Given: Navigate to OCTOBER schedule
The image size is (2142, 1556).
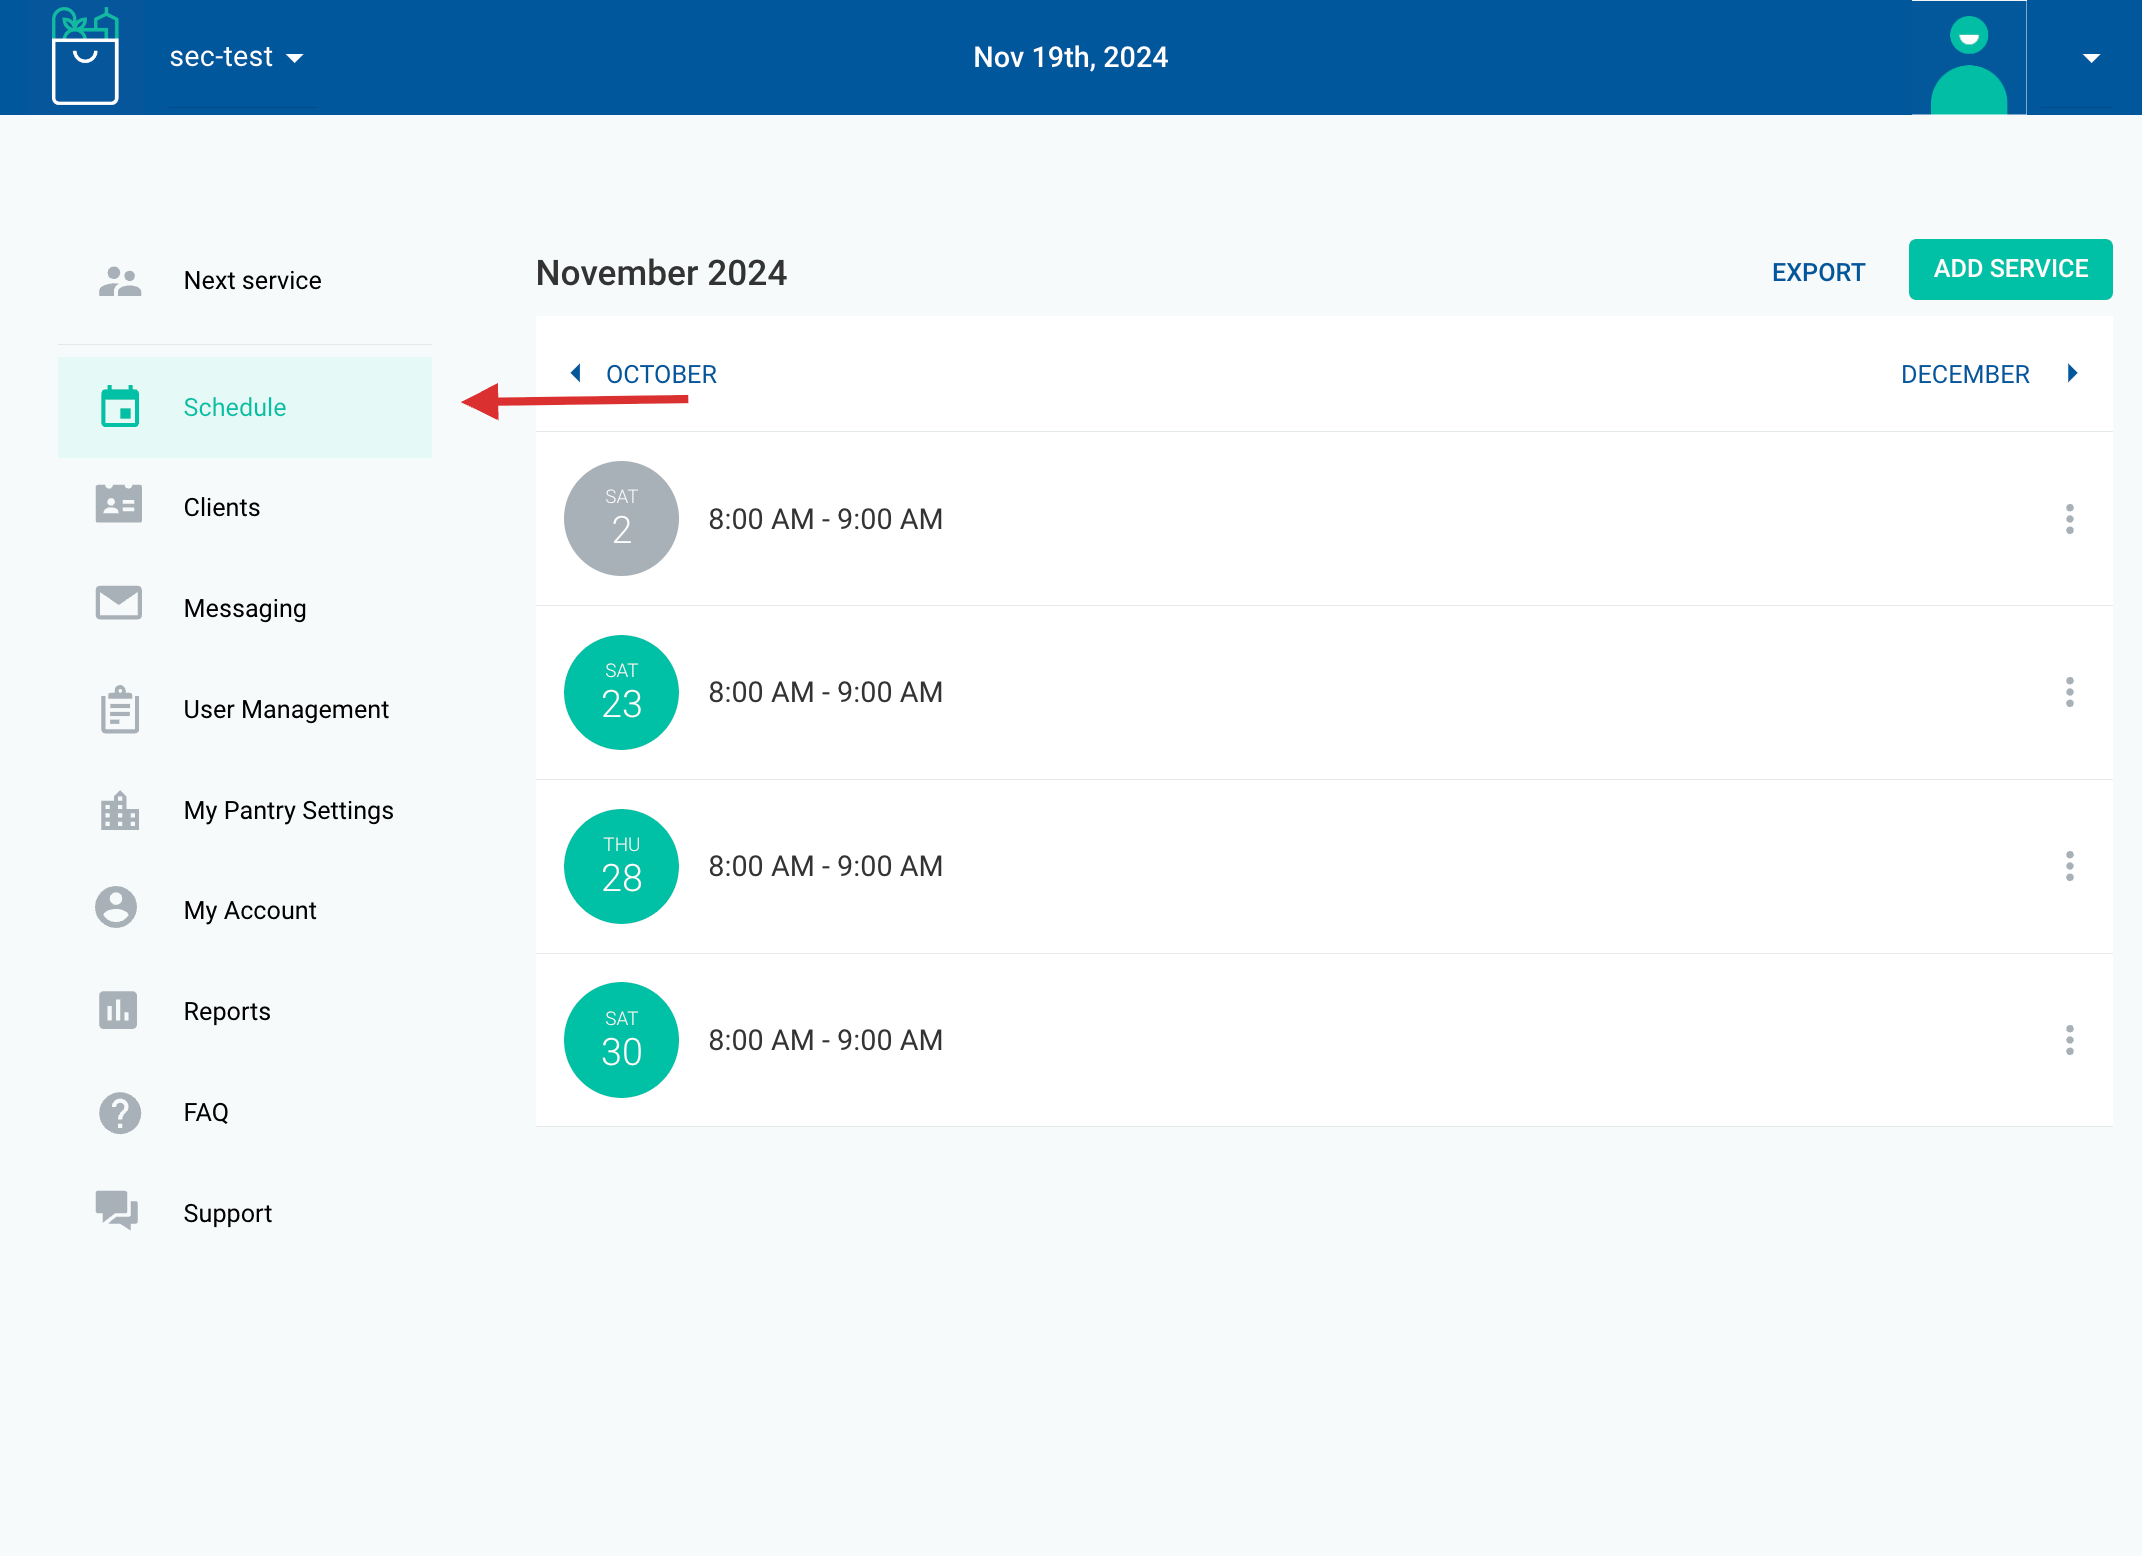Looking at the screenshot, I should (x=661, y=374).
